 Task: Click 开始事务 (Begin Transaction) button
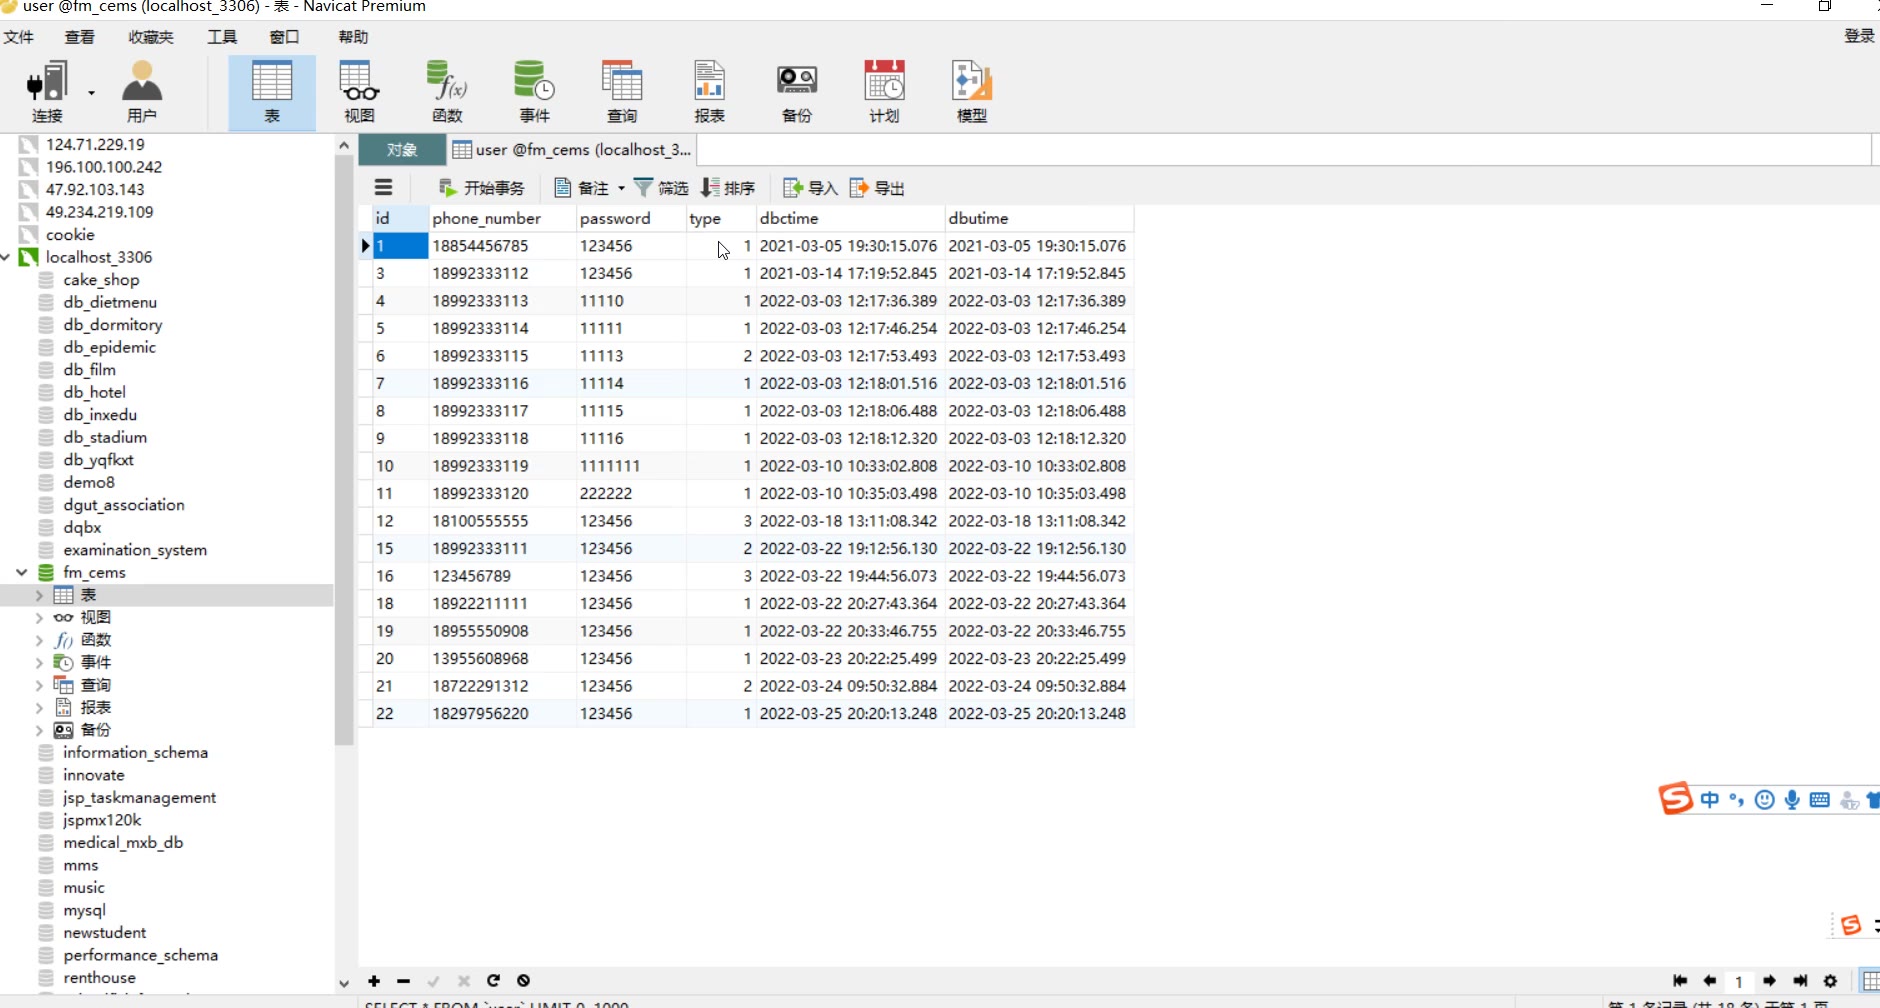tap(481, 188)
